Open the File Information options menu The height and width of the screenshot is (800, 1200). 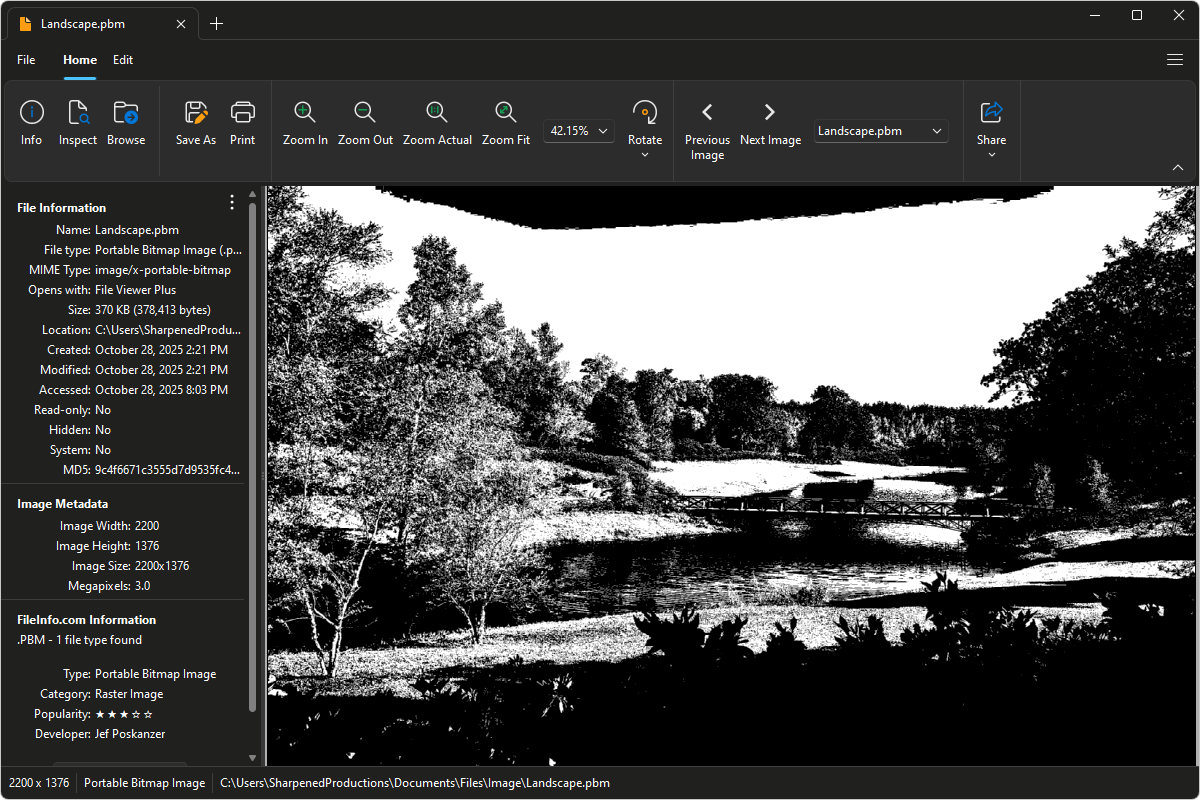[x=231, y=202]
